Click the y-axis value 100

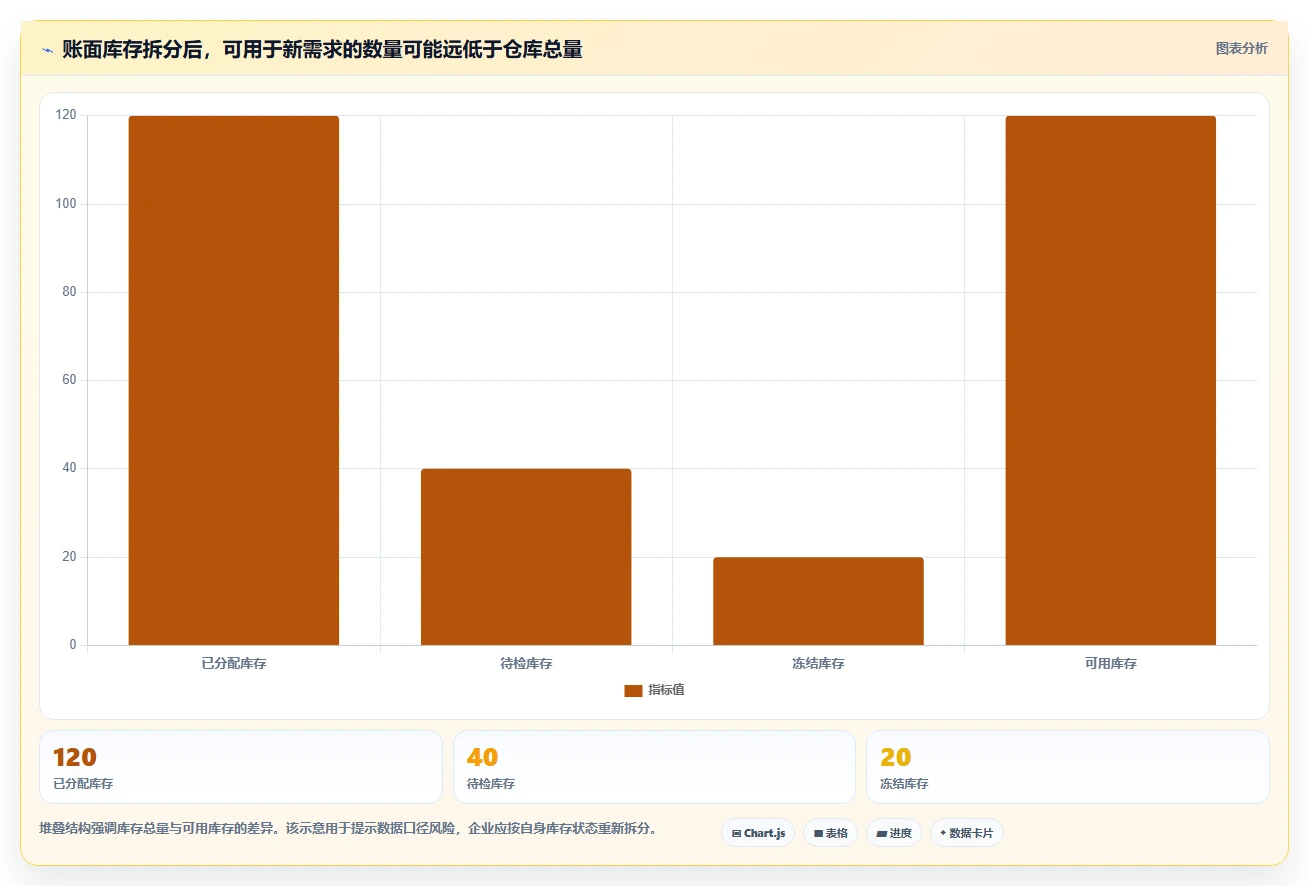pos(66,204)
